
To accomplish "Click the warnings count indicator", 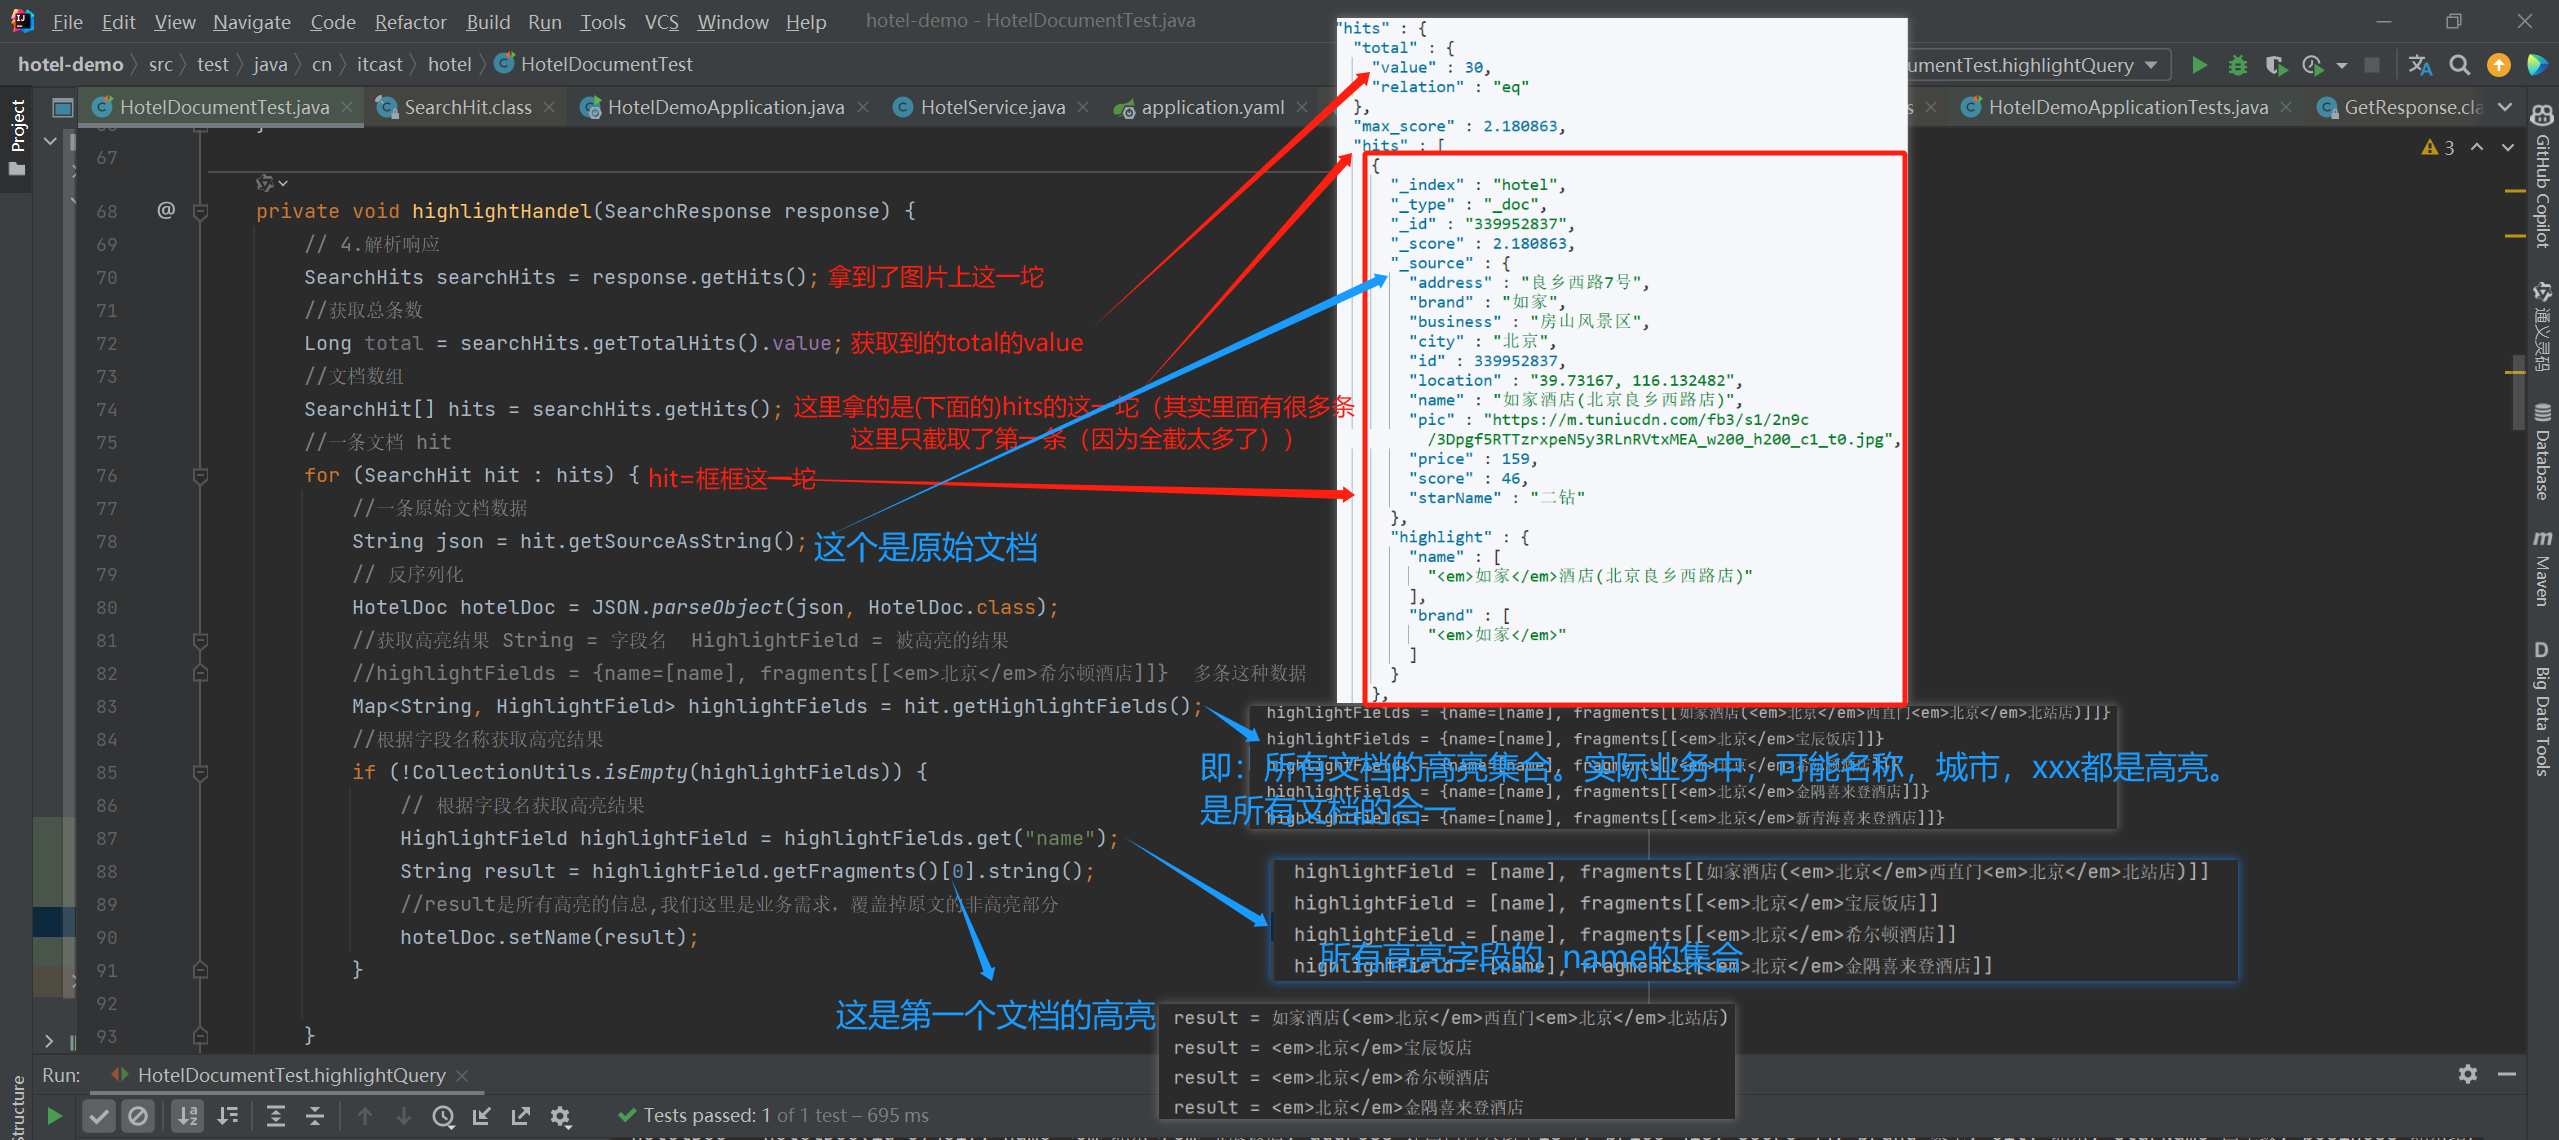I will (2438, 148).
